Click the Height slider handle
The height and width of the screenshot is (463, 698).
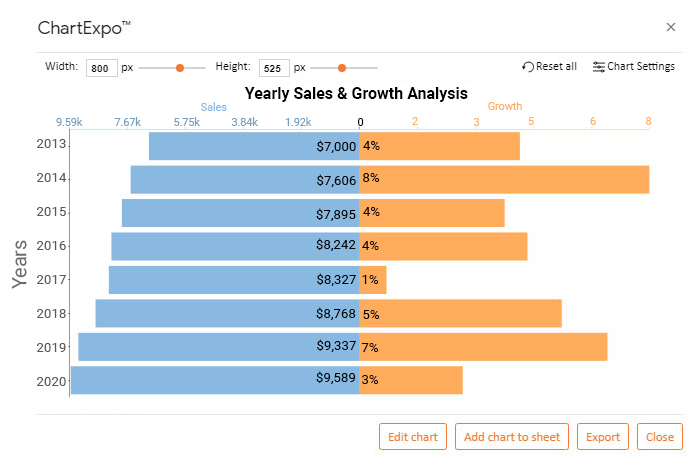point(342,68)
